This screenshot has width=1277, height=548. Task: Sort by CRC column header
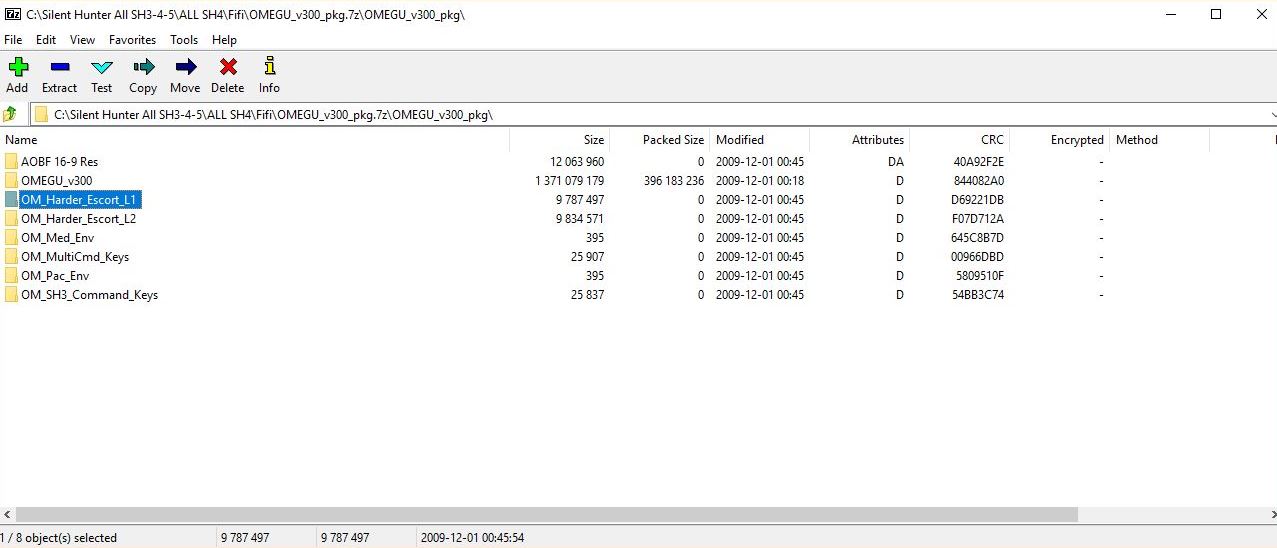(960, 140)
